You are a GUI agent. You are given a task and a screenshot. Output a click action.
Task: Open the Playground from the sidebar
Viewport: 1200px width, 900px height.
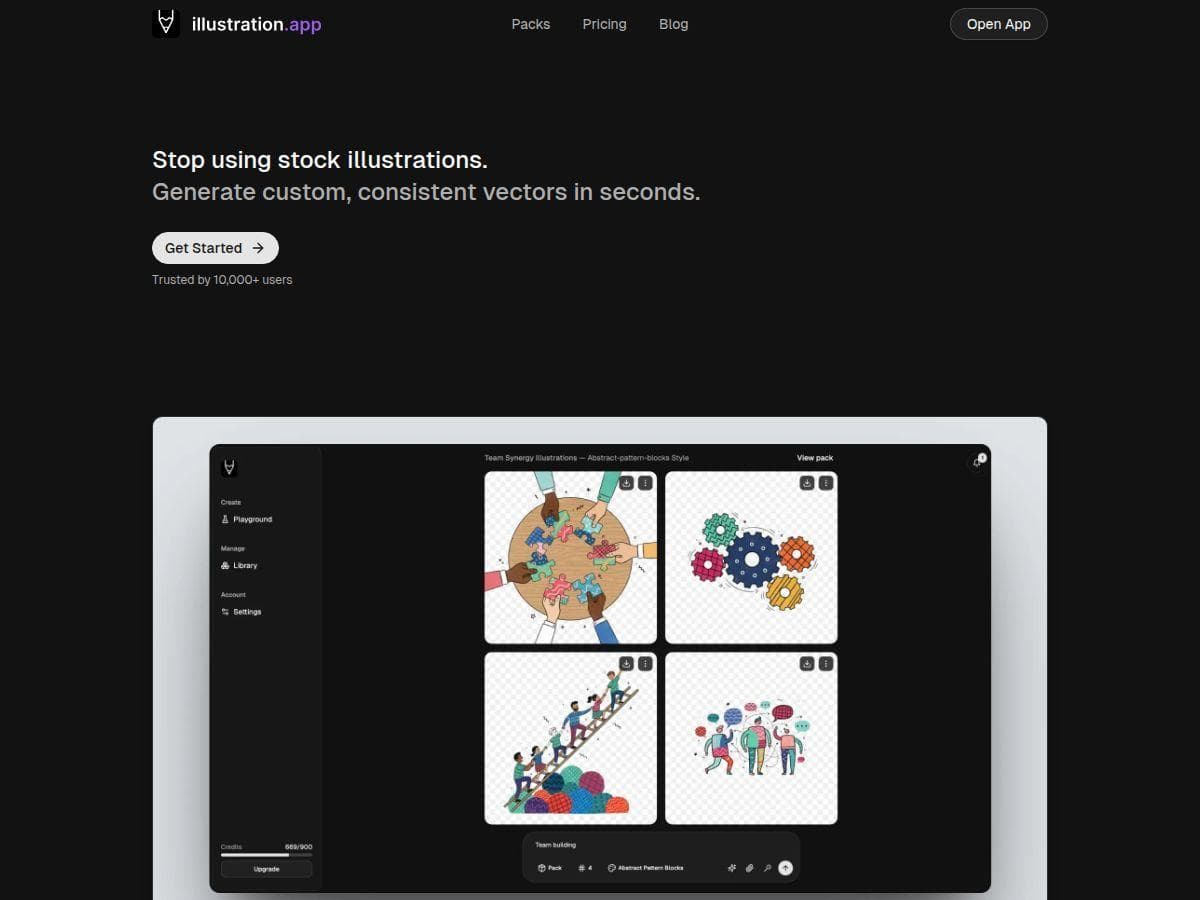coord(250,519)
